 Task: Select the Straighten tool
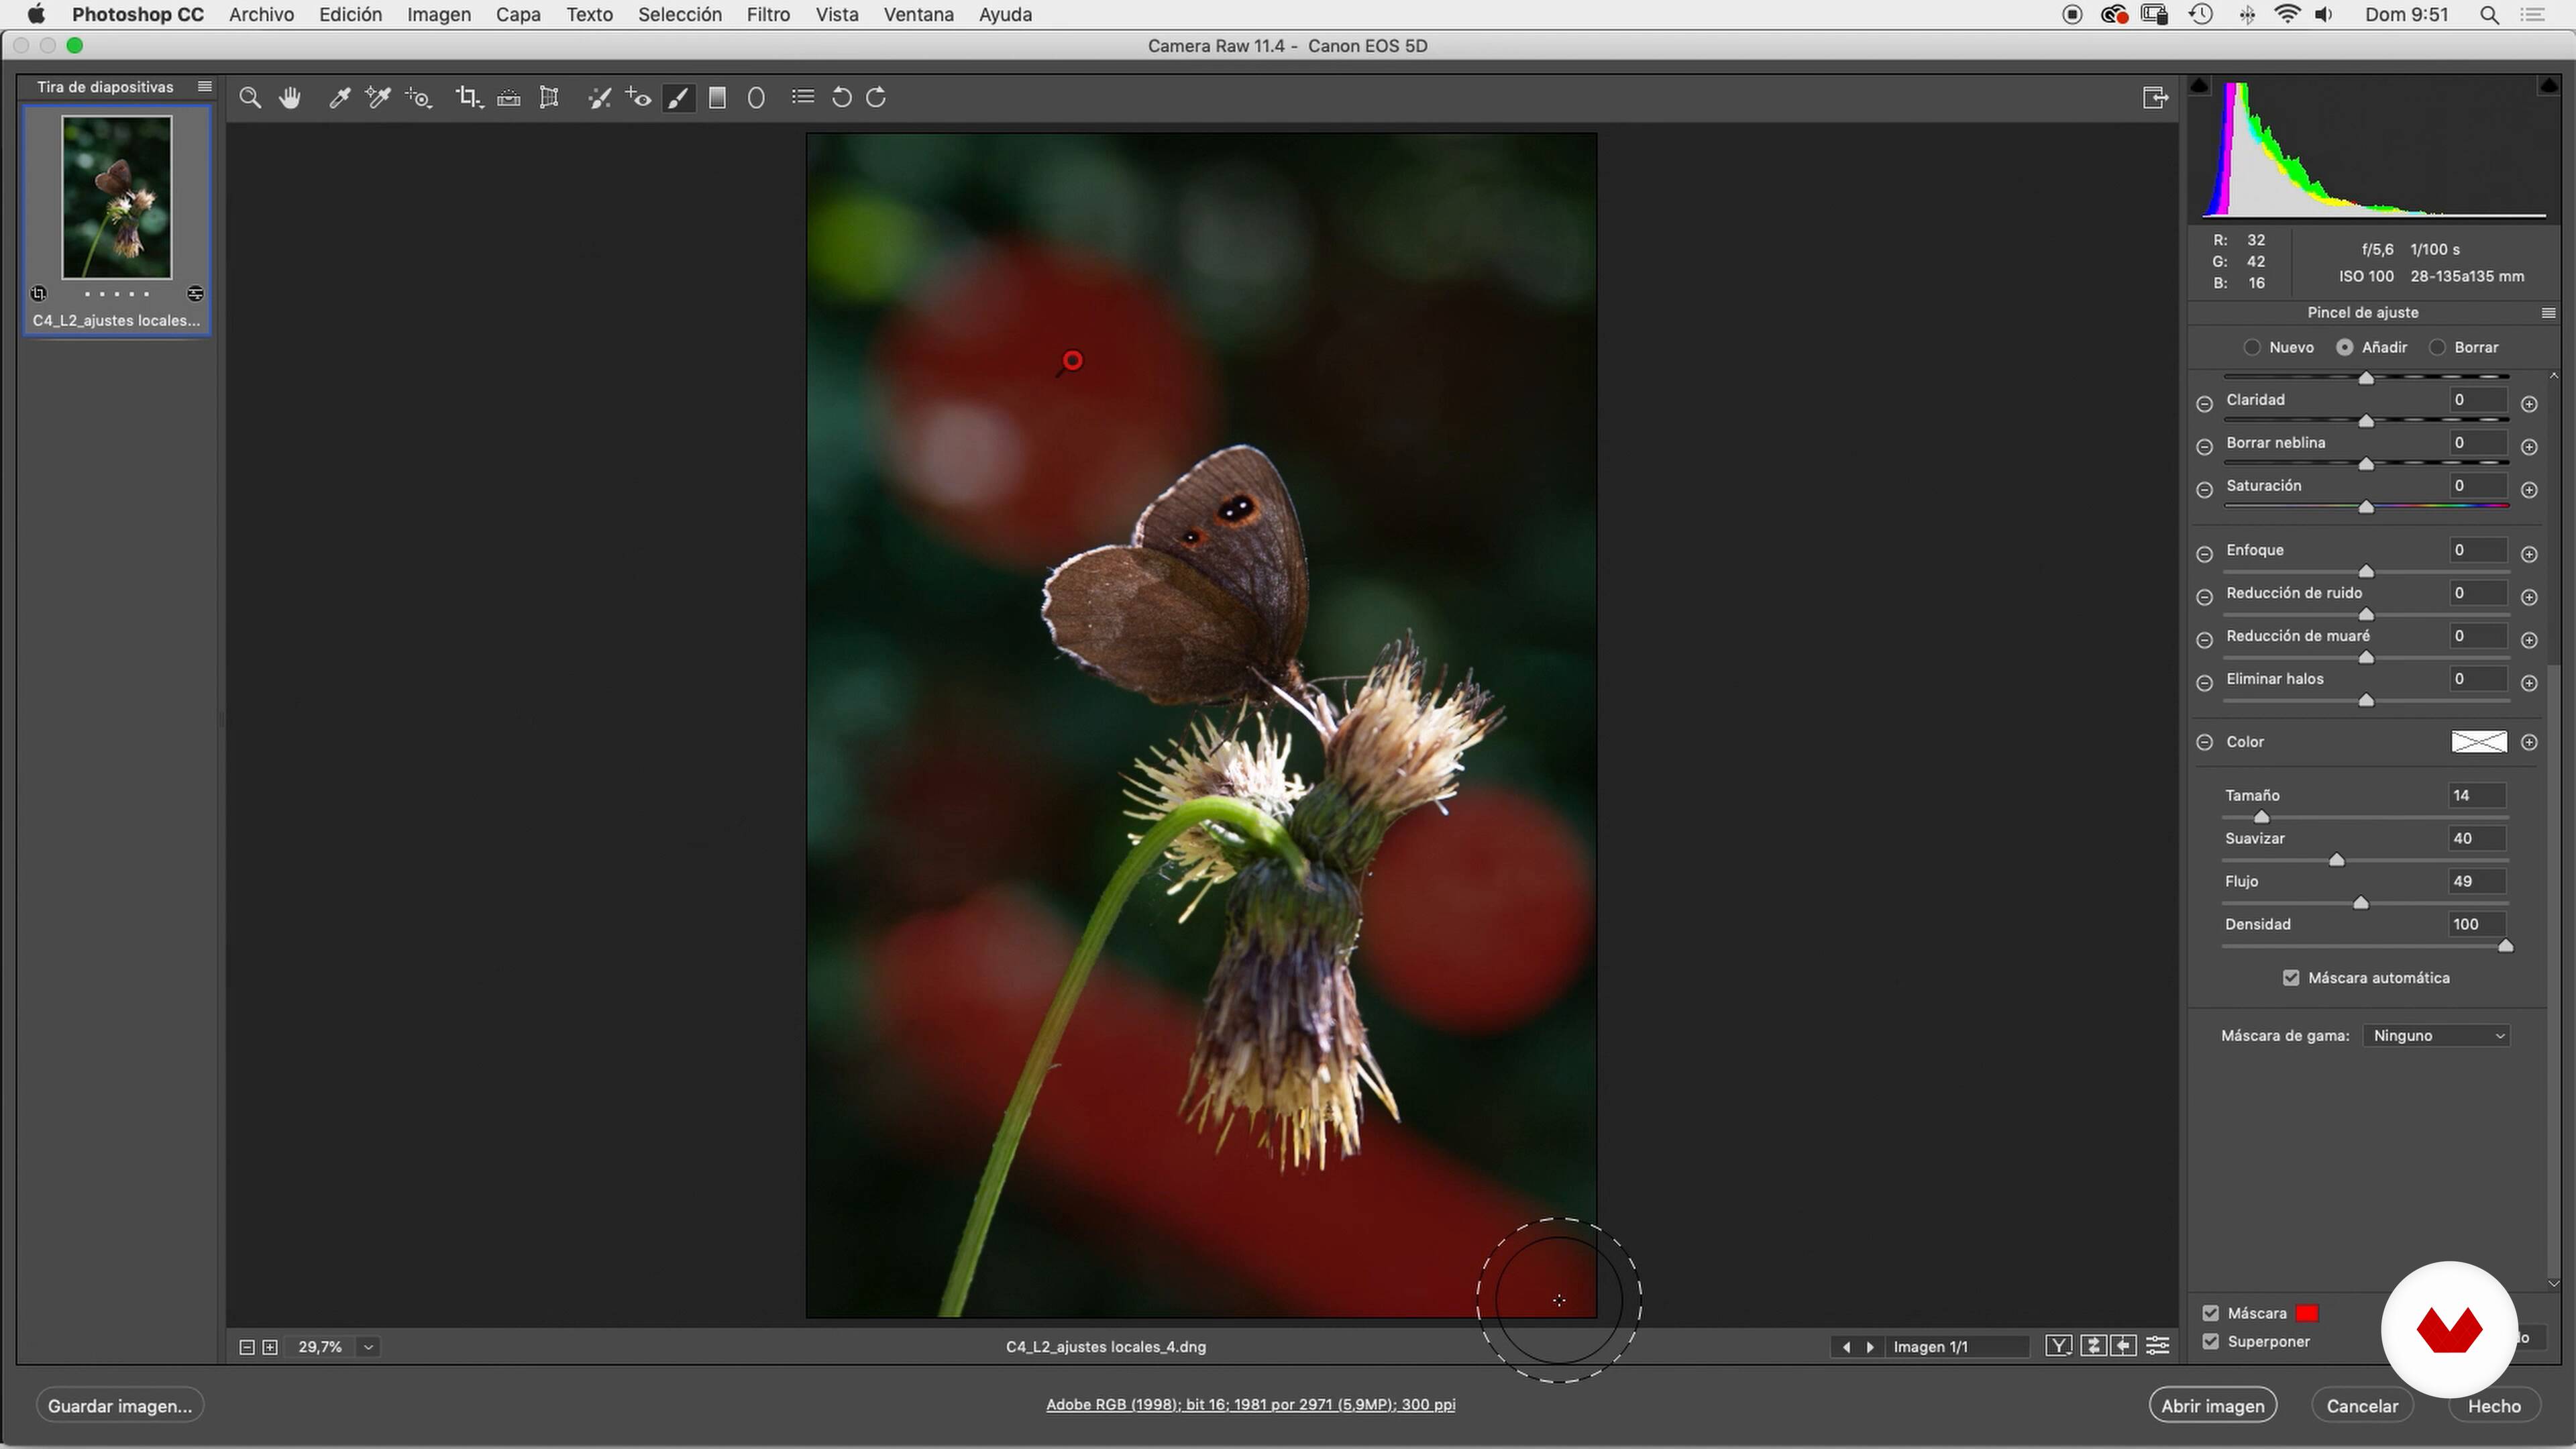pyautogui.click(x=509, y=98)
